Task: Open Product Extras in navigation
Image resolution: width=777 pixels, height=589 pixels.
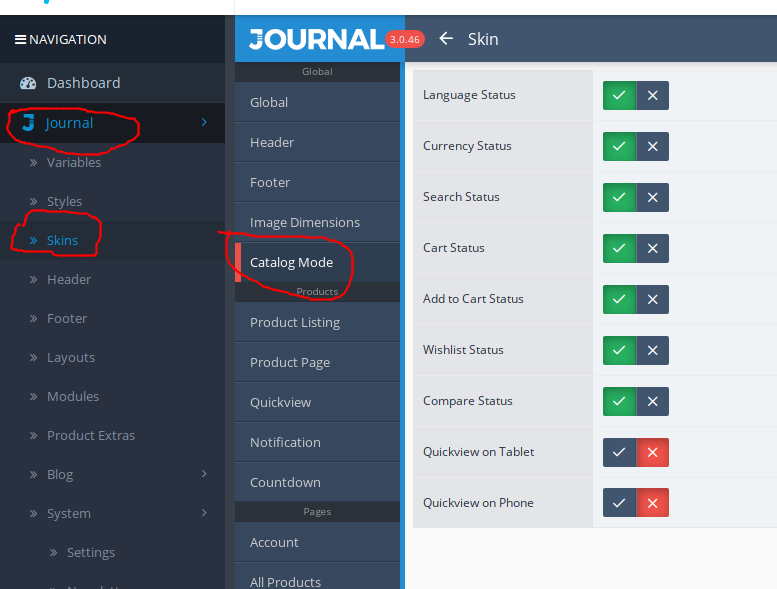Action: (112, 435)
